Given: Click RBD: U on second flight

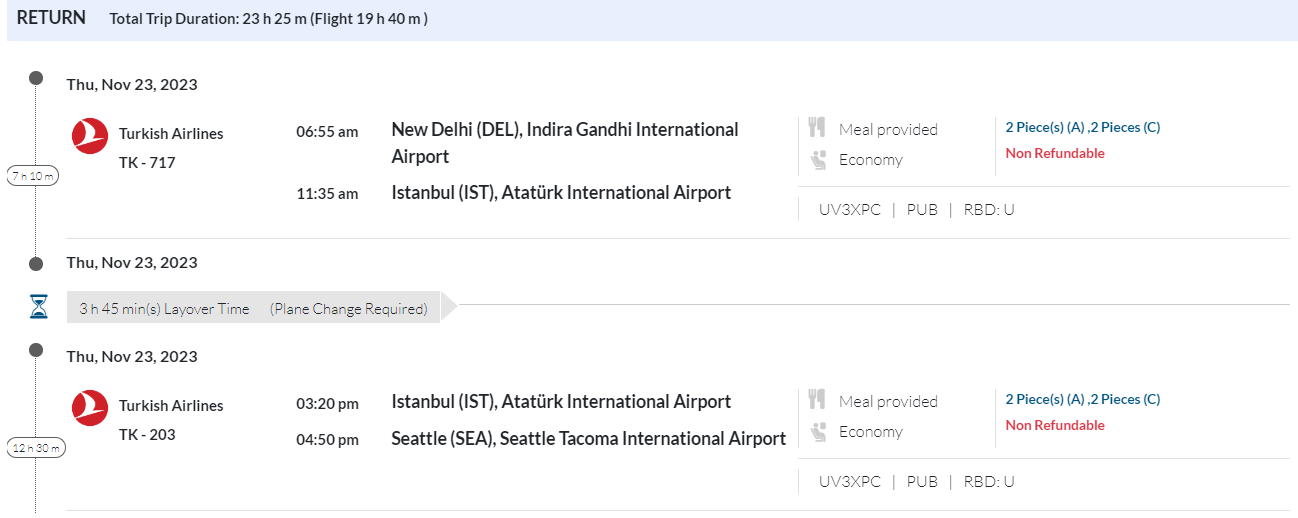Looking at the screenshot, I should 988,482.
